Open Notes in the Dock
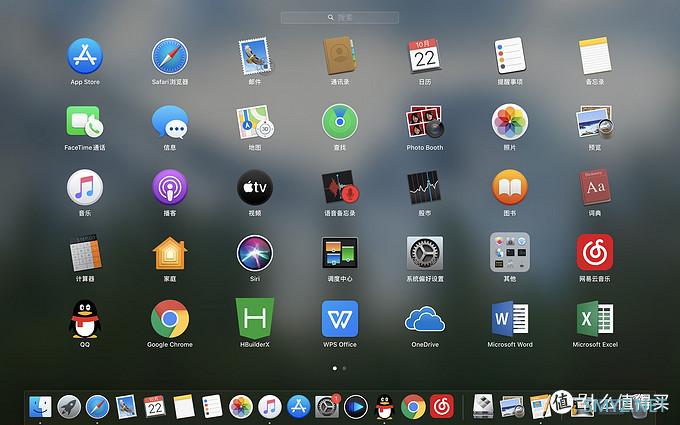Viewport: 680px width, 425px height. [184, 407]
